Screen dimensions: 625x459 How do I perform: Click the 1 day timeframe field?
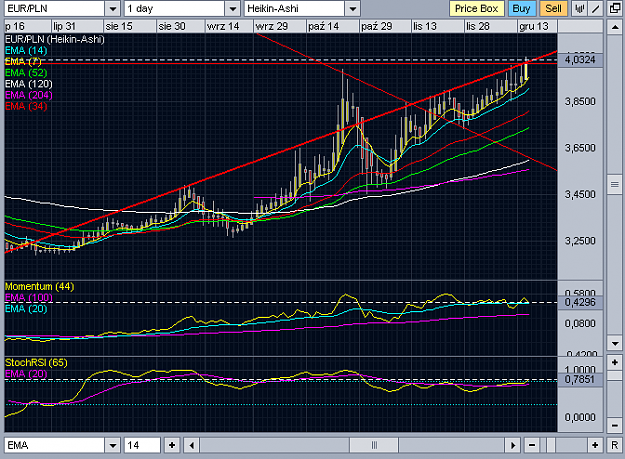(175, 8)
